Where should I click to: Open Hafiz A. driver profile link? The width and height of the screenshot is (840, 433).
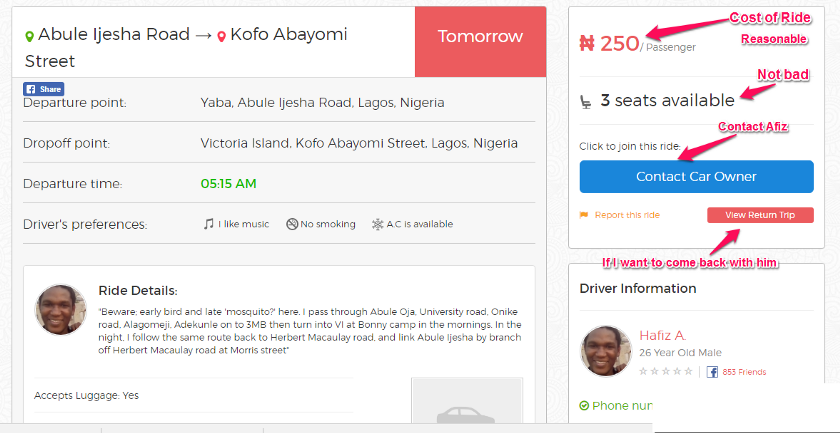[x=663, y=335]
